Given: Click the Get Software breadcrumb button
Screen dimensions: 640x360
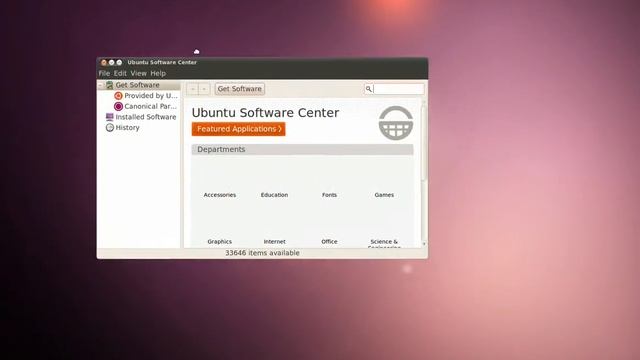Looking at the screenshot, I should (x=240, y=89).
